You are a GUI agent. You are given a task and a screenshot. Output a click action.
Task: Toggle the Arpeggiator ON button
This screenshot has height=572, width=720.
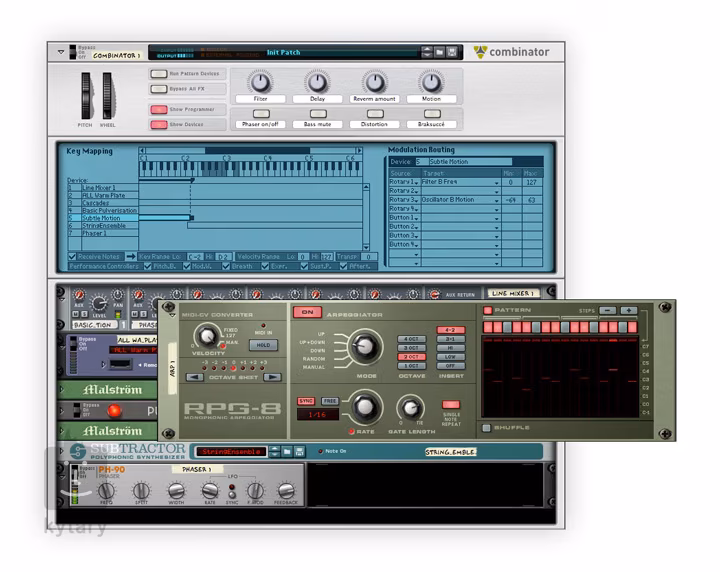(x=304, y=312)
